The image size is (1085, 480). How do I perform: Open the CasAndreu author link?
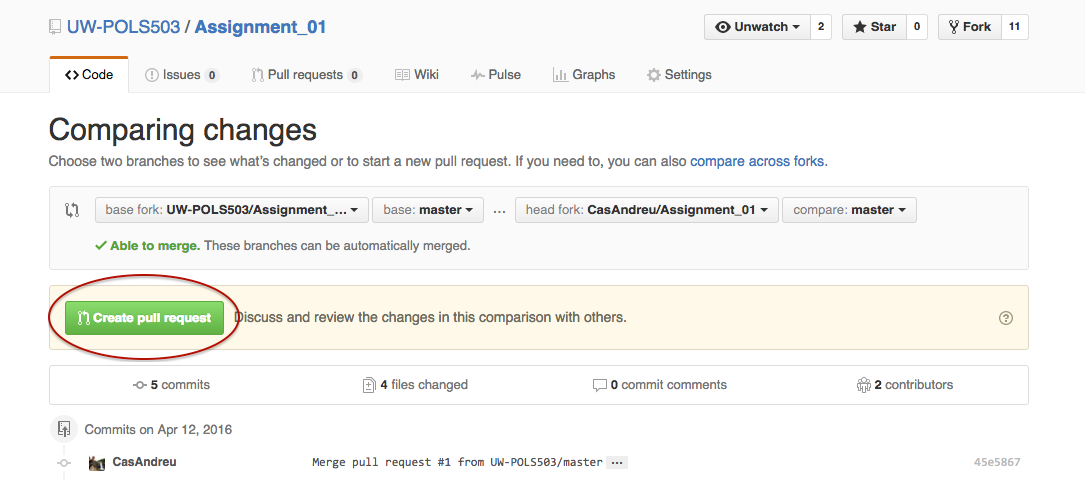tap(145, 461)
